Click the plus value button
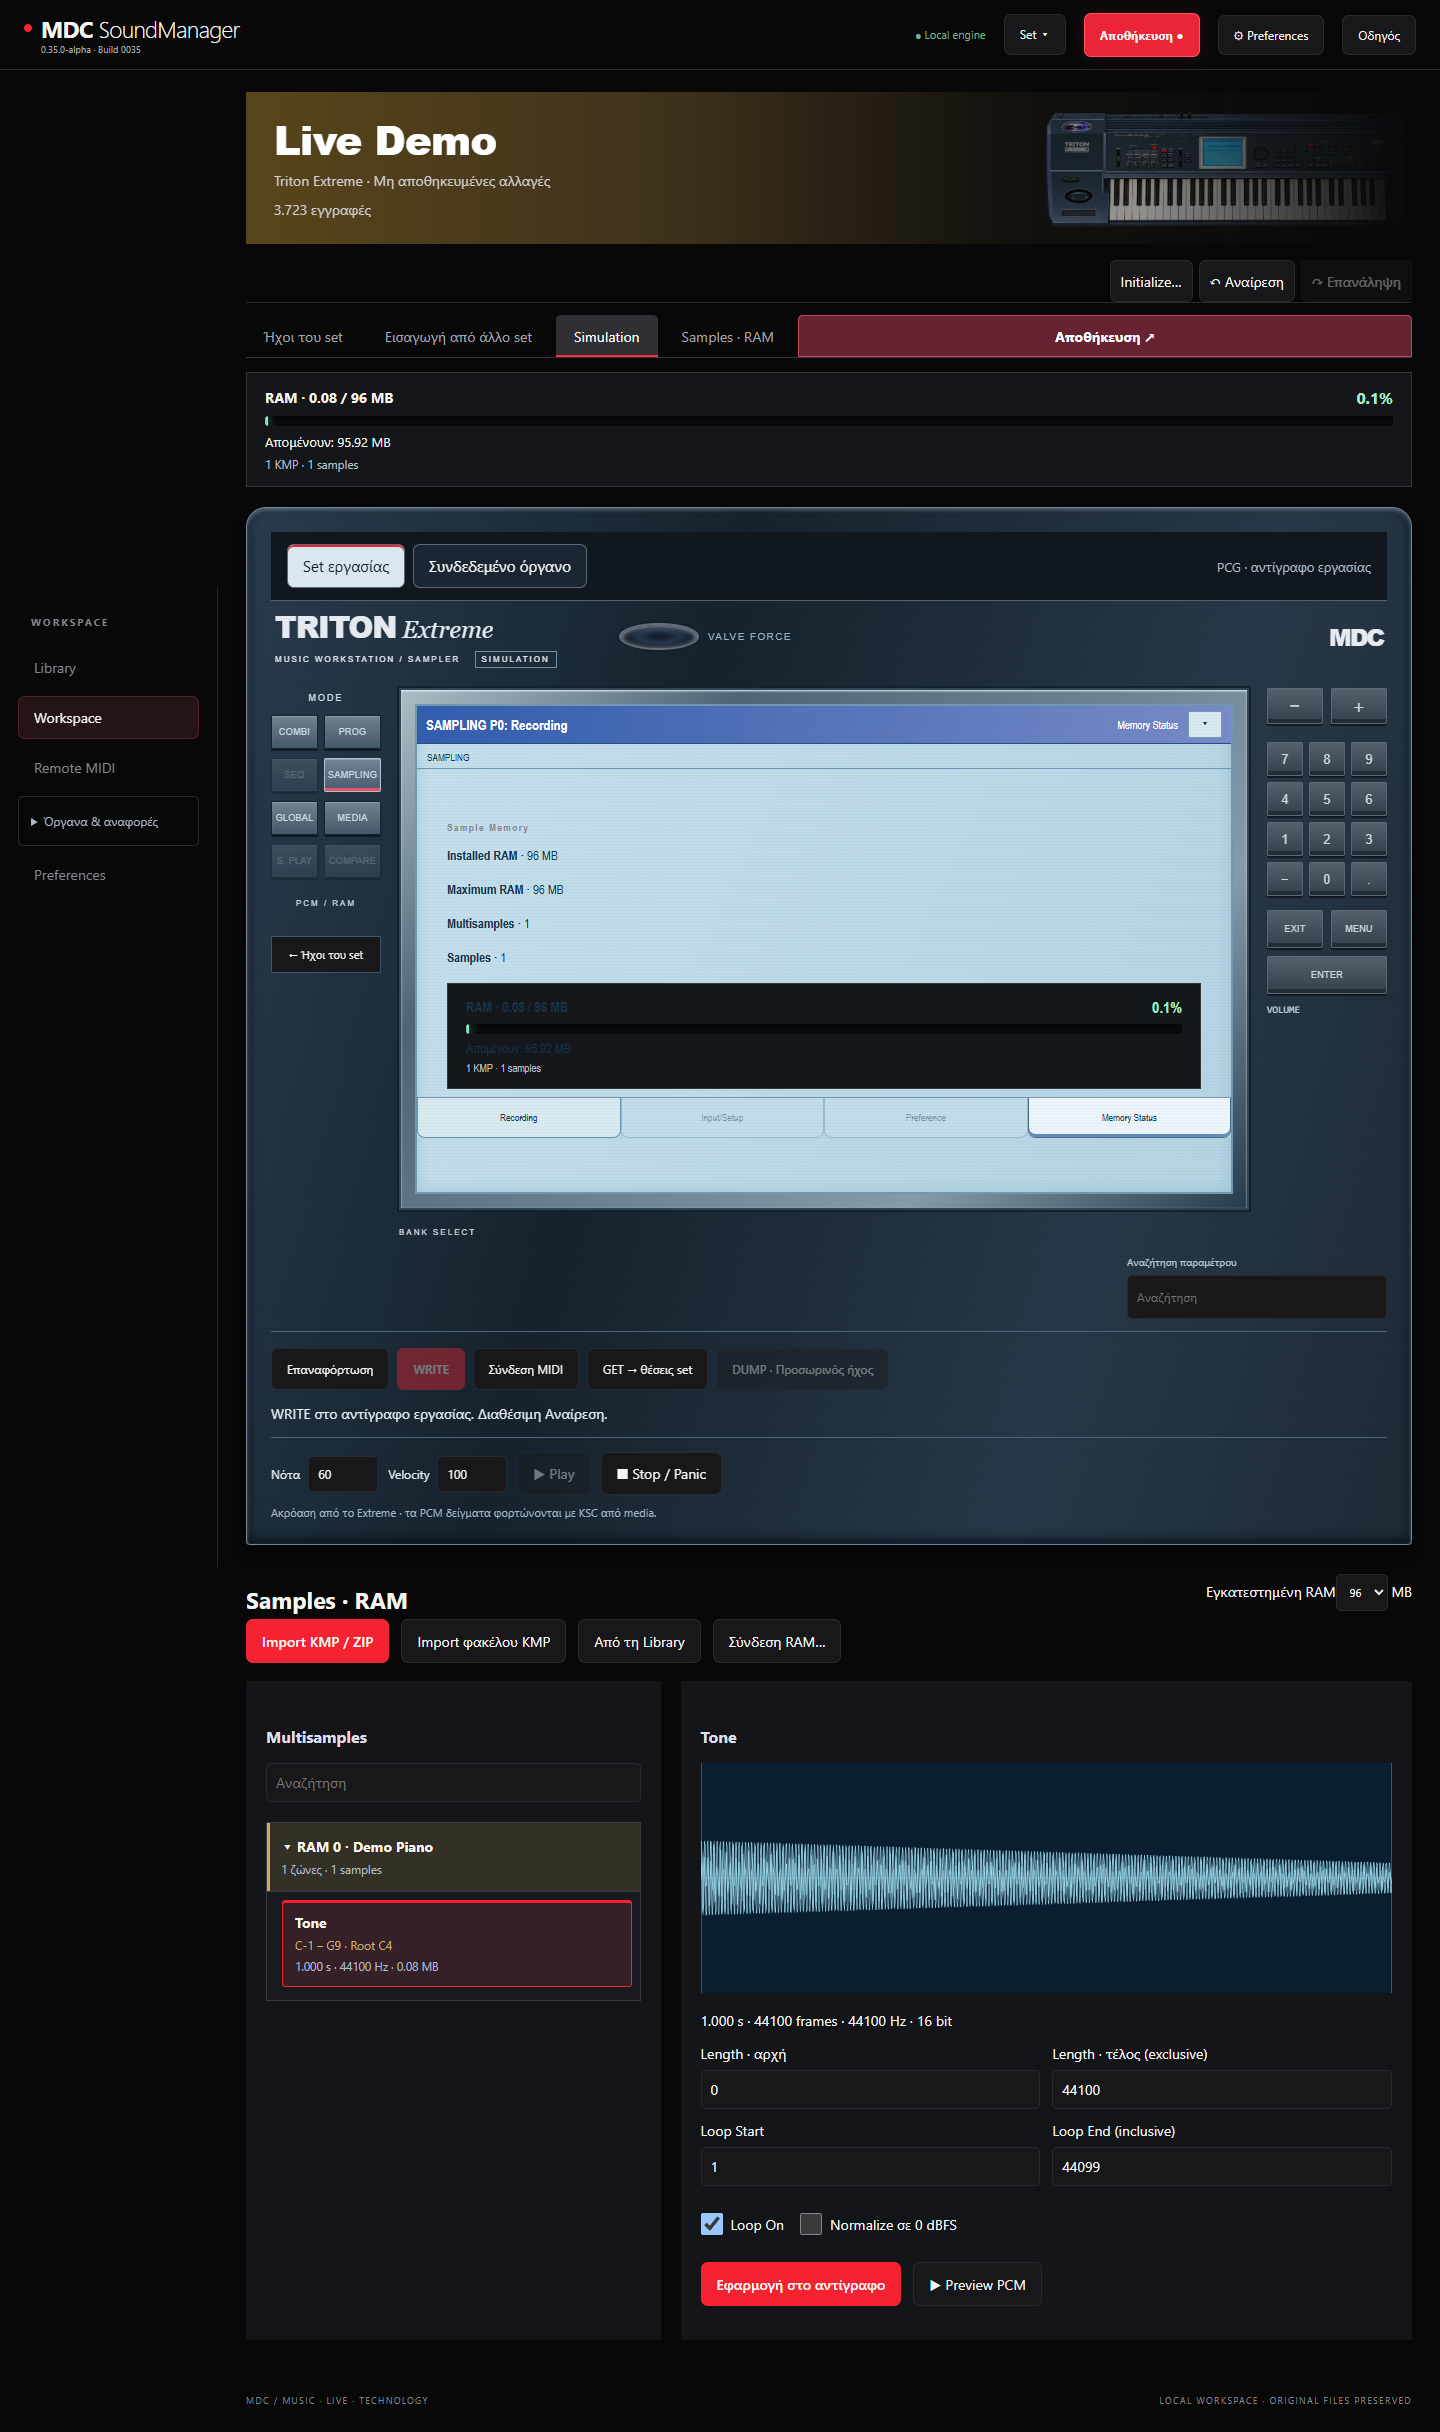 (x=1358, y=706)
